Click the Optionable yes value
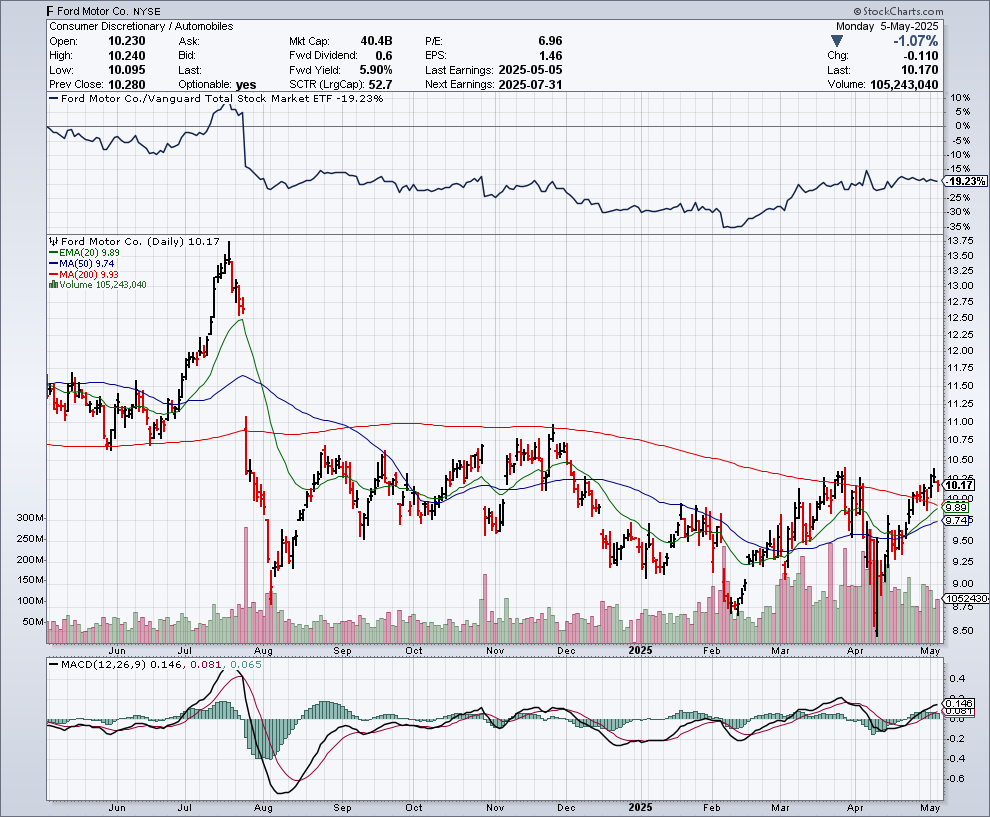The height and width of the screenshot is (817, 990). coord(246,85)
